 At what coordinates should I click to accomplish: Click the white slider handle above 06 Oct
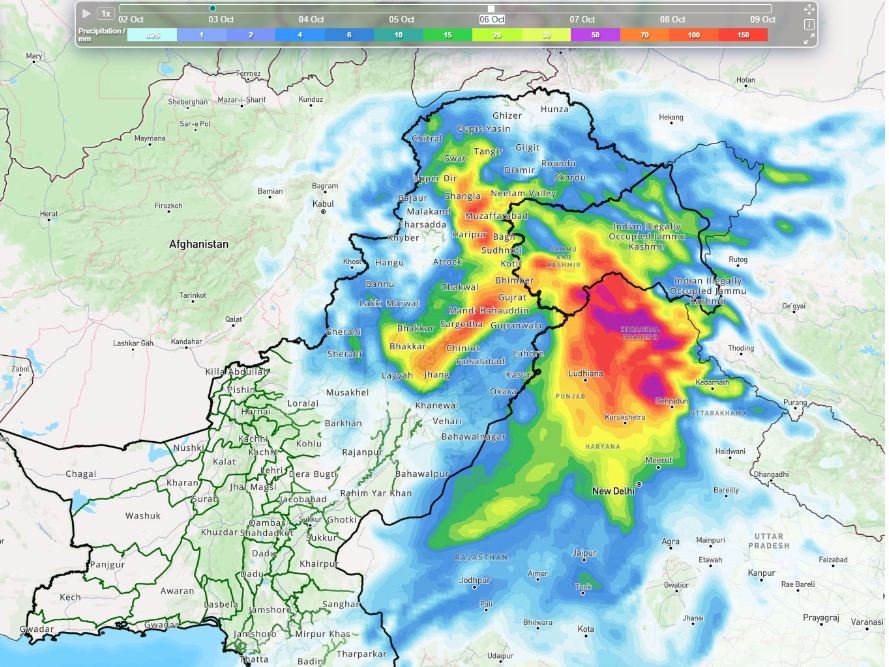[491, 8]
